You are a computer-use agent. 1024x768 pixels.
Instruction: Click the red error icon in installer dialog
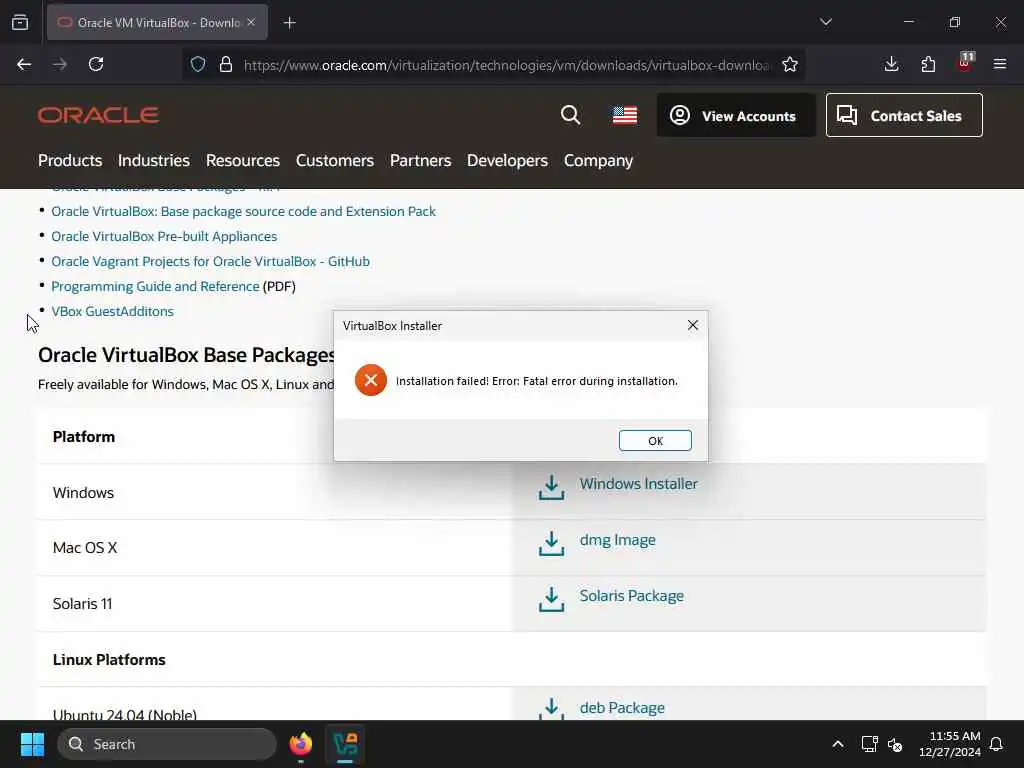tap(371, 380)
